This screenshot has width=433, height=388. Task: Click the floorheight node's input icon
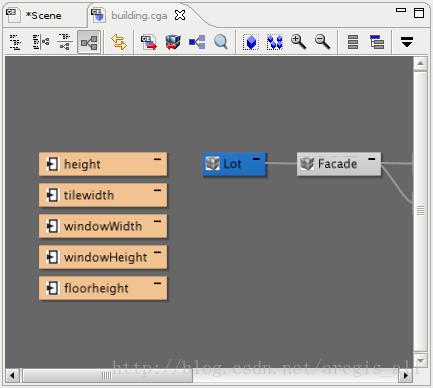coord(52,288)
